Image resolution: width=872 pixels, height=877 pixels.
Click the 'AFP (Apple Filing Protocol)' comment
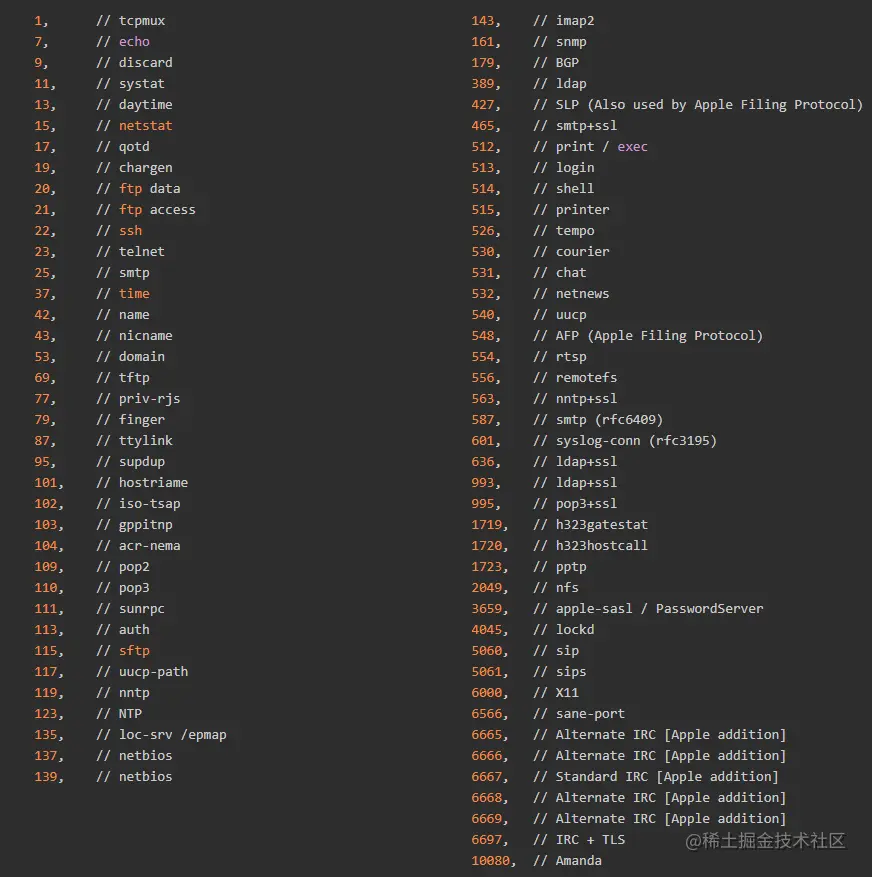(659, 336)
